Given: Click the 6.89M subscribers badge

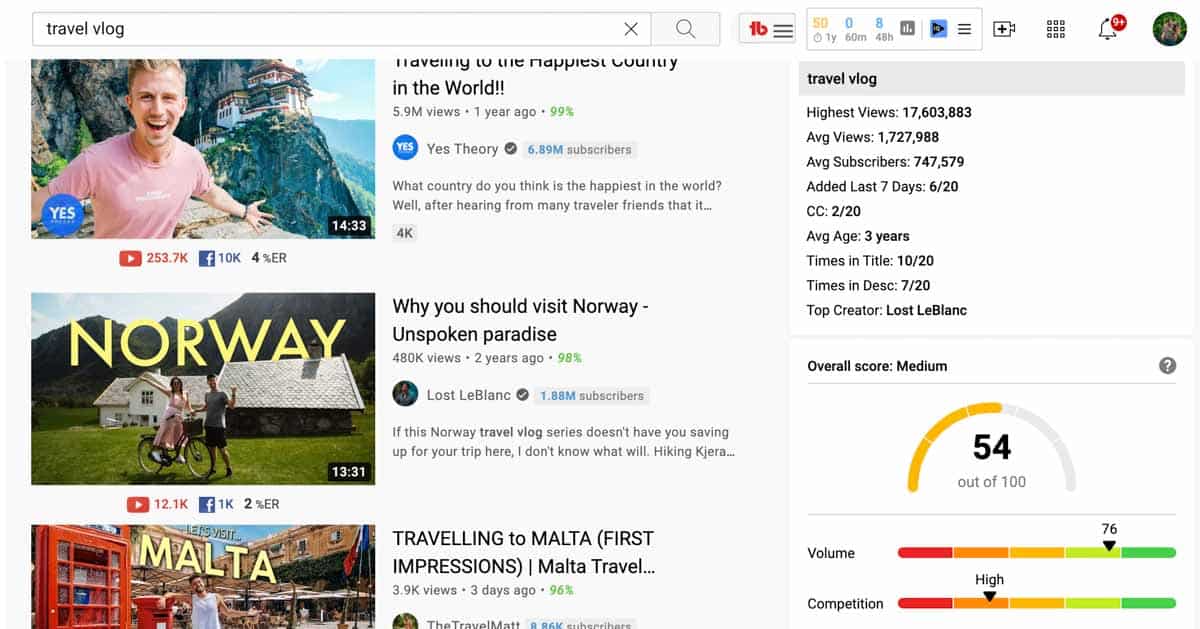Looking at the screenshot, I should (579, 149).
